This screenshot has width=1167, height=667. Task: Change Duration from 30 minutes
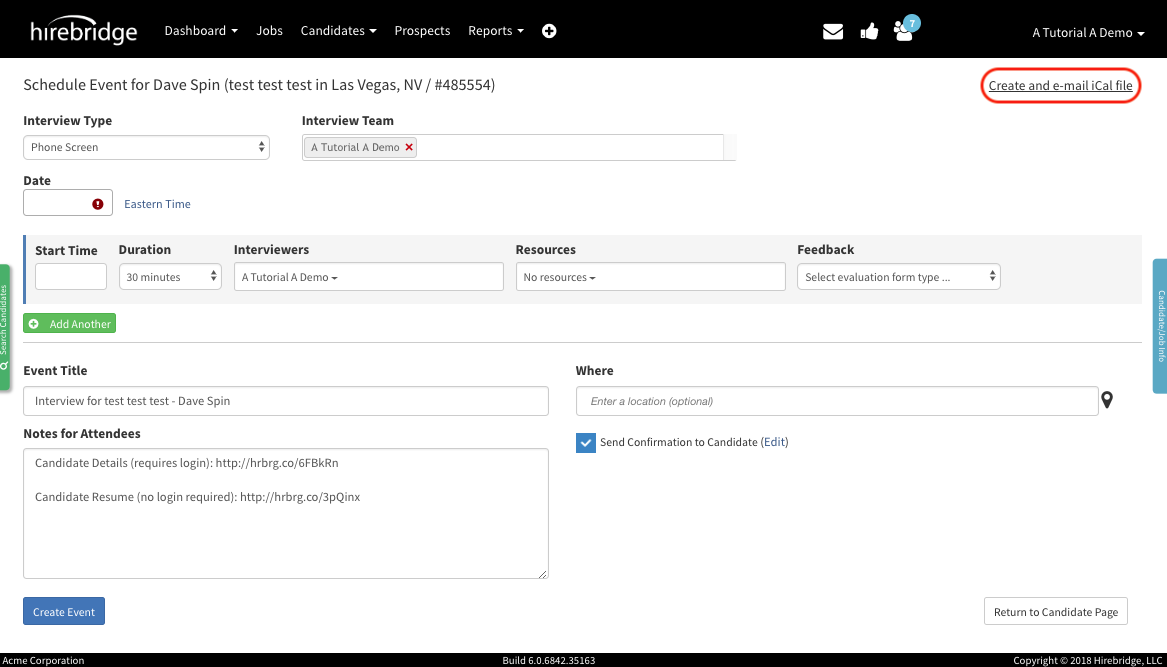[x=169, y=276]
